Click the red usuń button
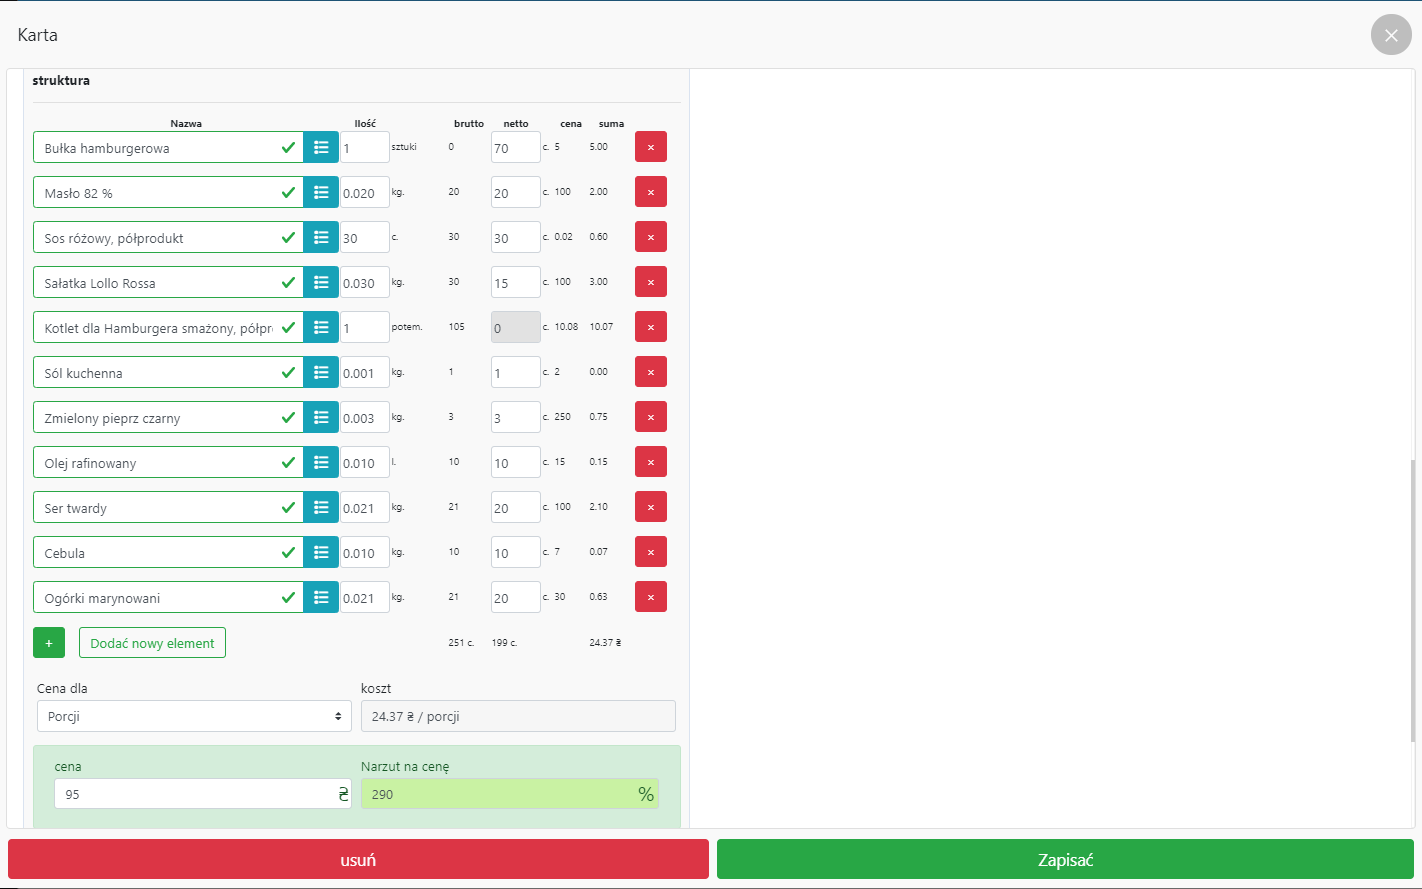The height and width of the screenshot is (889, 1422). point(358,860)
